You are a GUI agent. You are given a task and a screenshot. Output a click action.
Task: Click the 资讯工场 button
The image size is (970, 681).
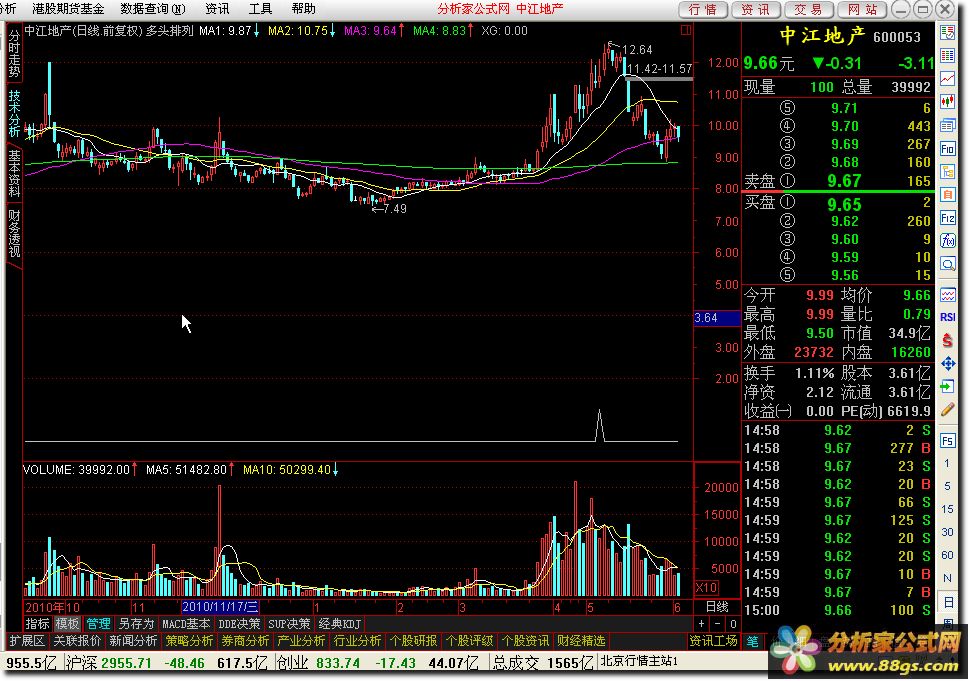click(x=713, y=641)
